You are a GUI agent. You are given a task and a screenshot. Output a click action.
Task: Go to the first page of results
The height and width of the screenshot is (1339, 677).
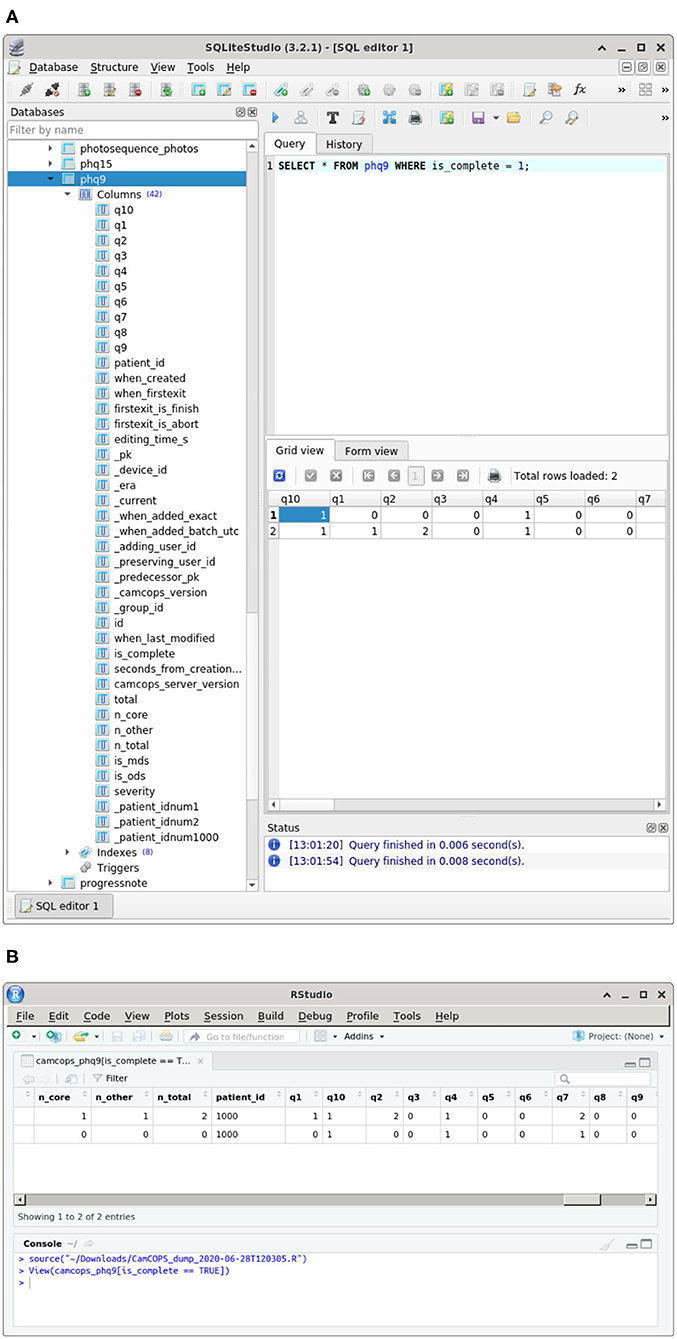click(368, 476)
